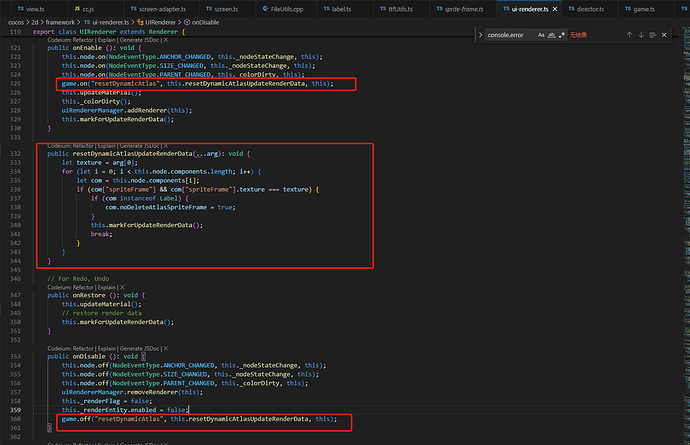Click the '// restore render data' comment
The image size is (690, 445).
102,313
